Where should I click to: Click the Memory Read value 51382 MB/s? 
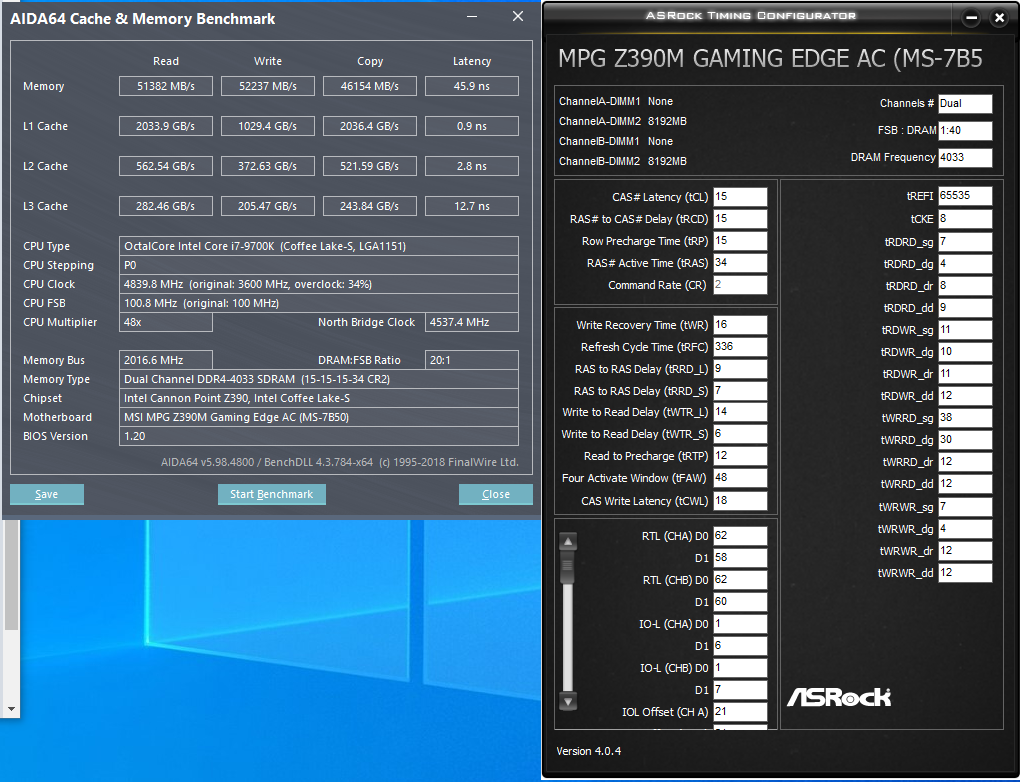click(x=166, y=86)
